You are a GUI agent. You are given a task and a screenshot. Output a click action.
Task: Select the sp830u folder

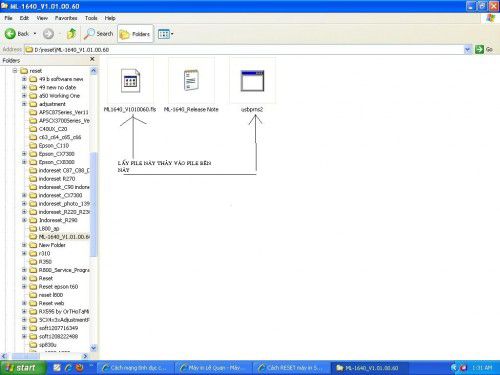coord(48,345)
